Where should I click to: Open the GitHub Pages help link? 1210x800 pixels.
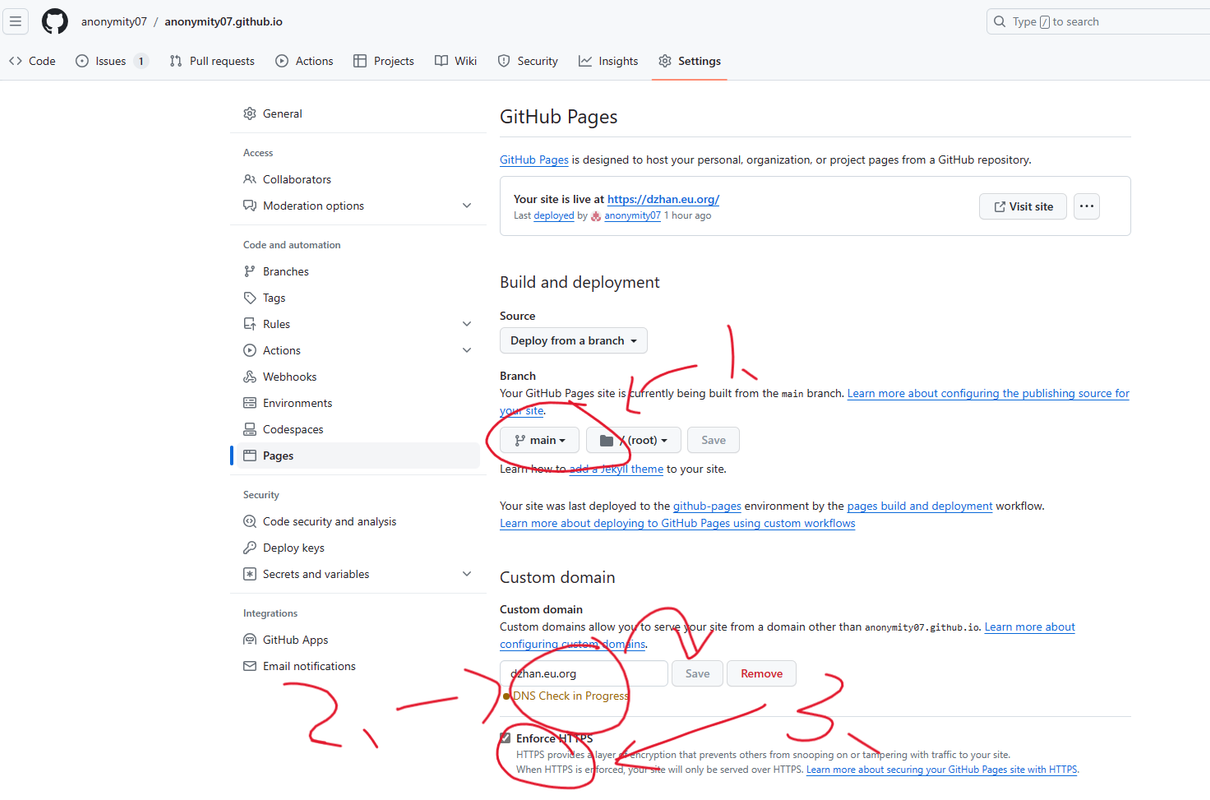pos(534,160)
